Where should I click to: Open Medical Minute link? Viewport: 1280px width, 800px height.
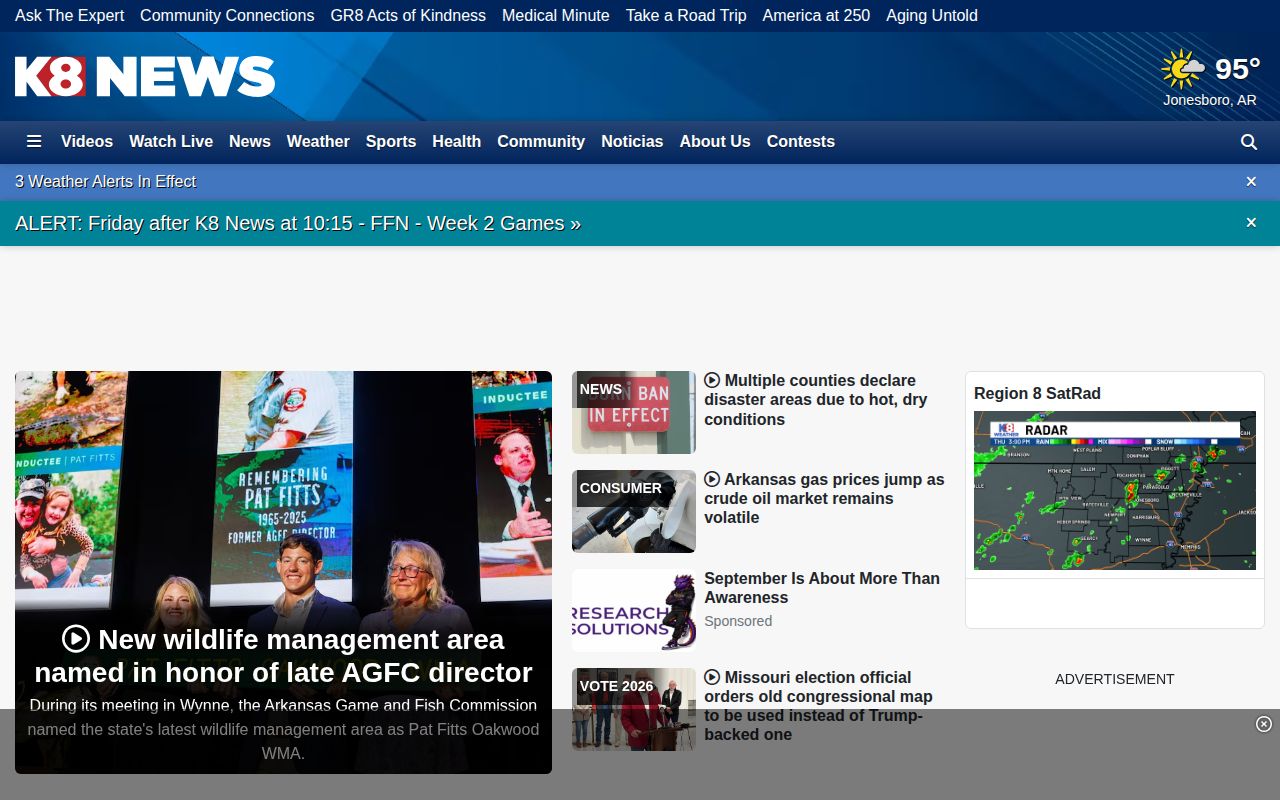(556, 16)
